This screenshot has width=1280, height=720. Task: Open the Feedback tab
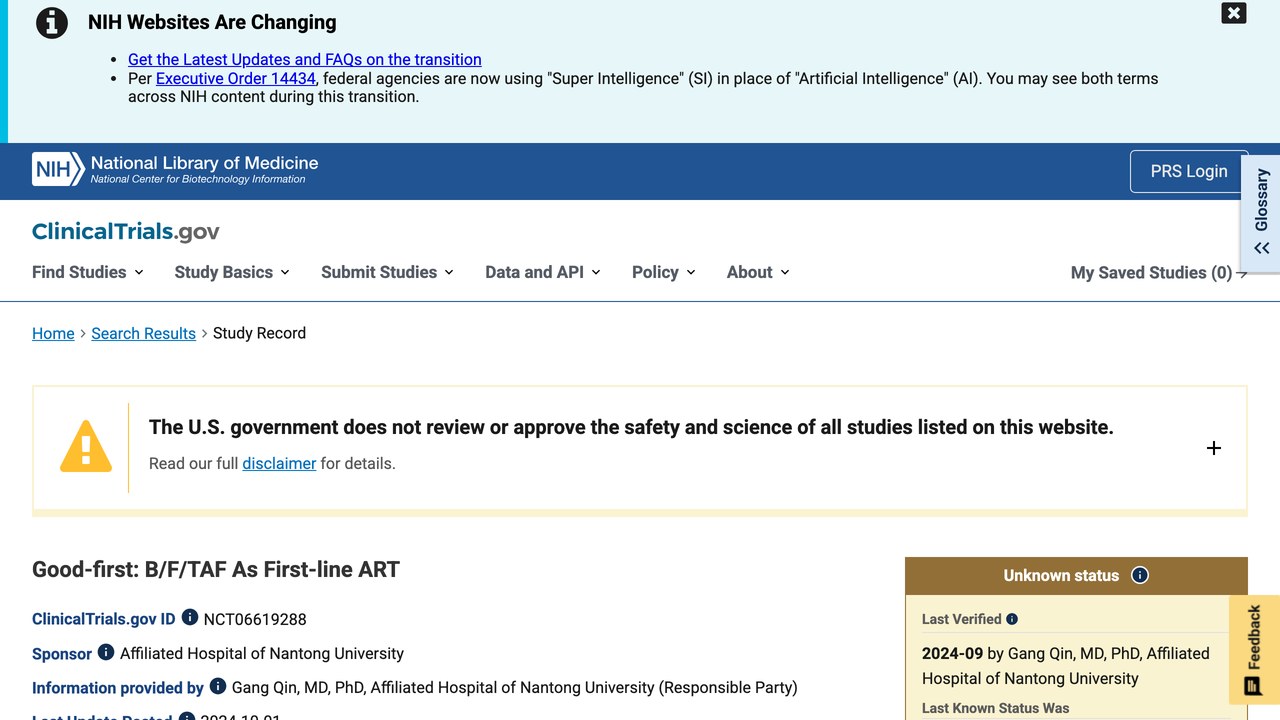pyautogui.click(x=1254, y=650)
